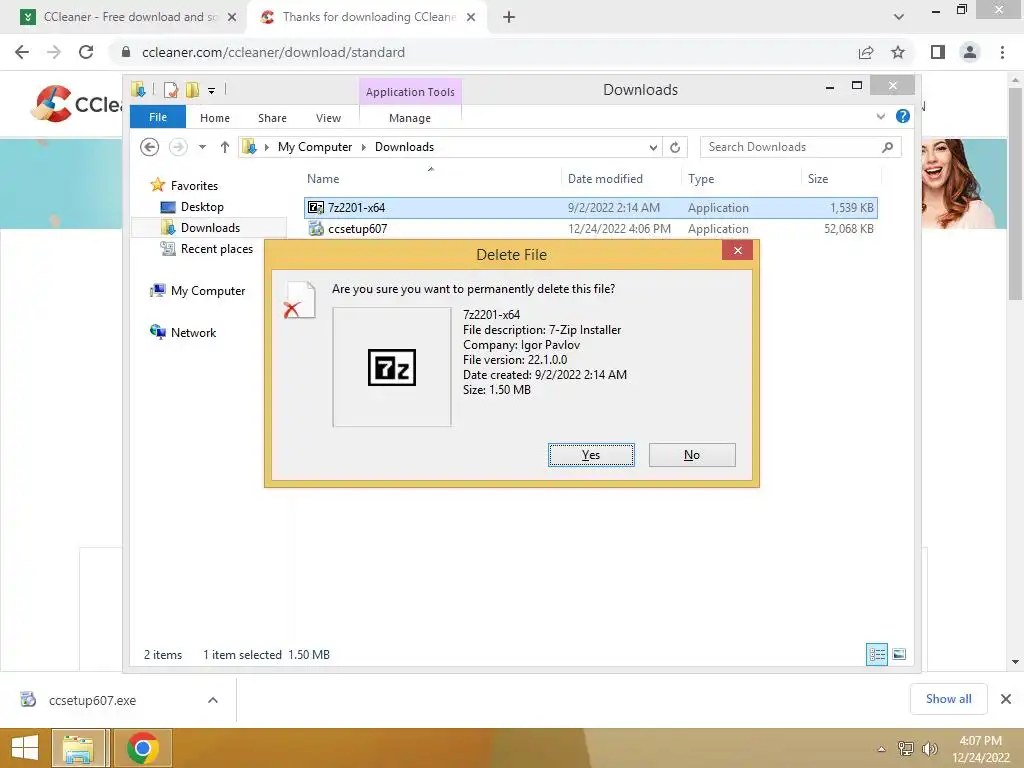Viewport: 1024px width, 768px height.
Task: Select Network in navigation pane
Action: coord(193,332)
